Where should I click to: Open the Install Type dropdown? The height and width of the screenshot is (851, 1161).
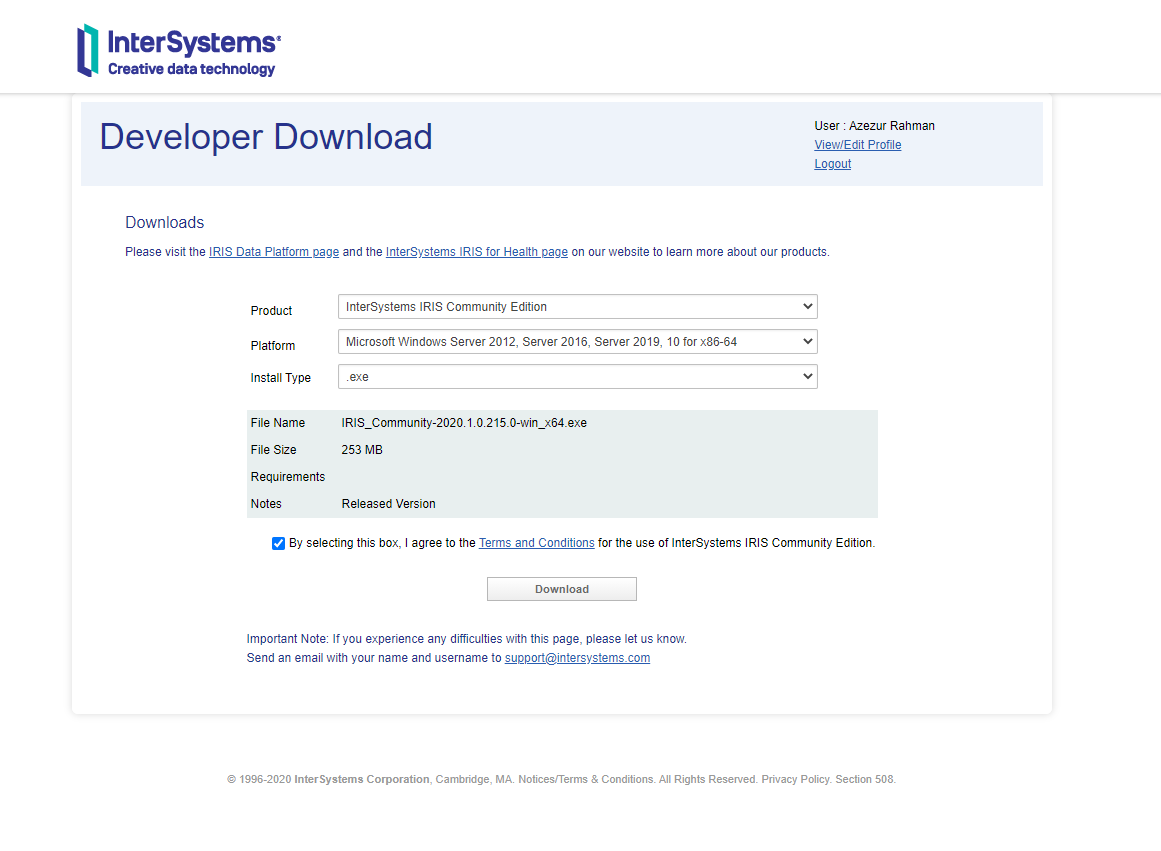point(578,376)
